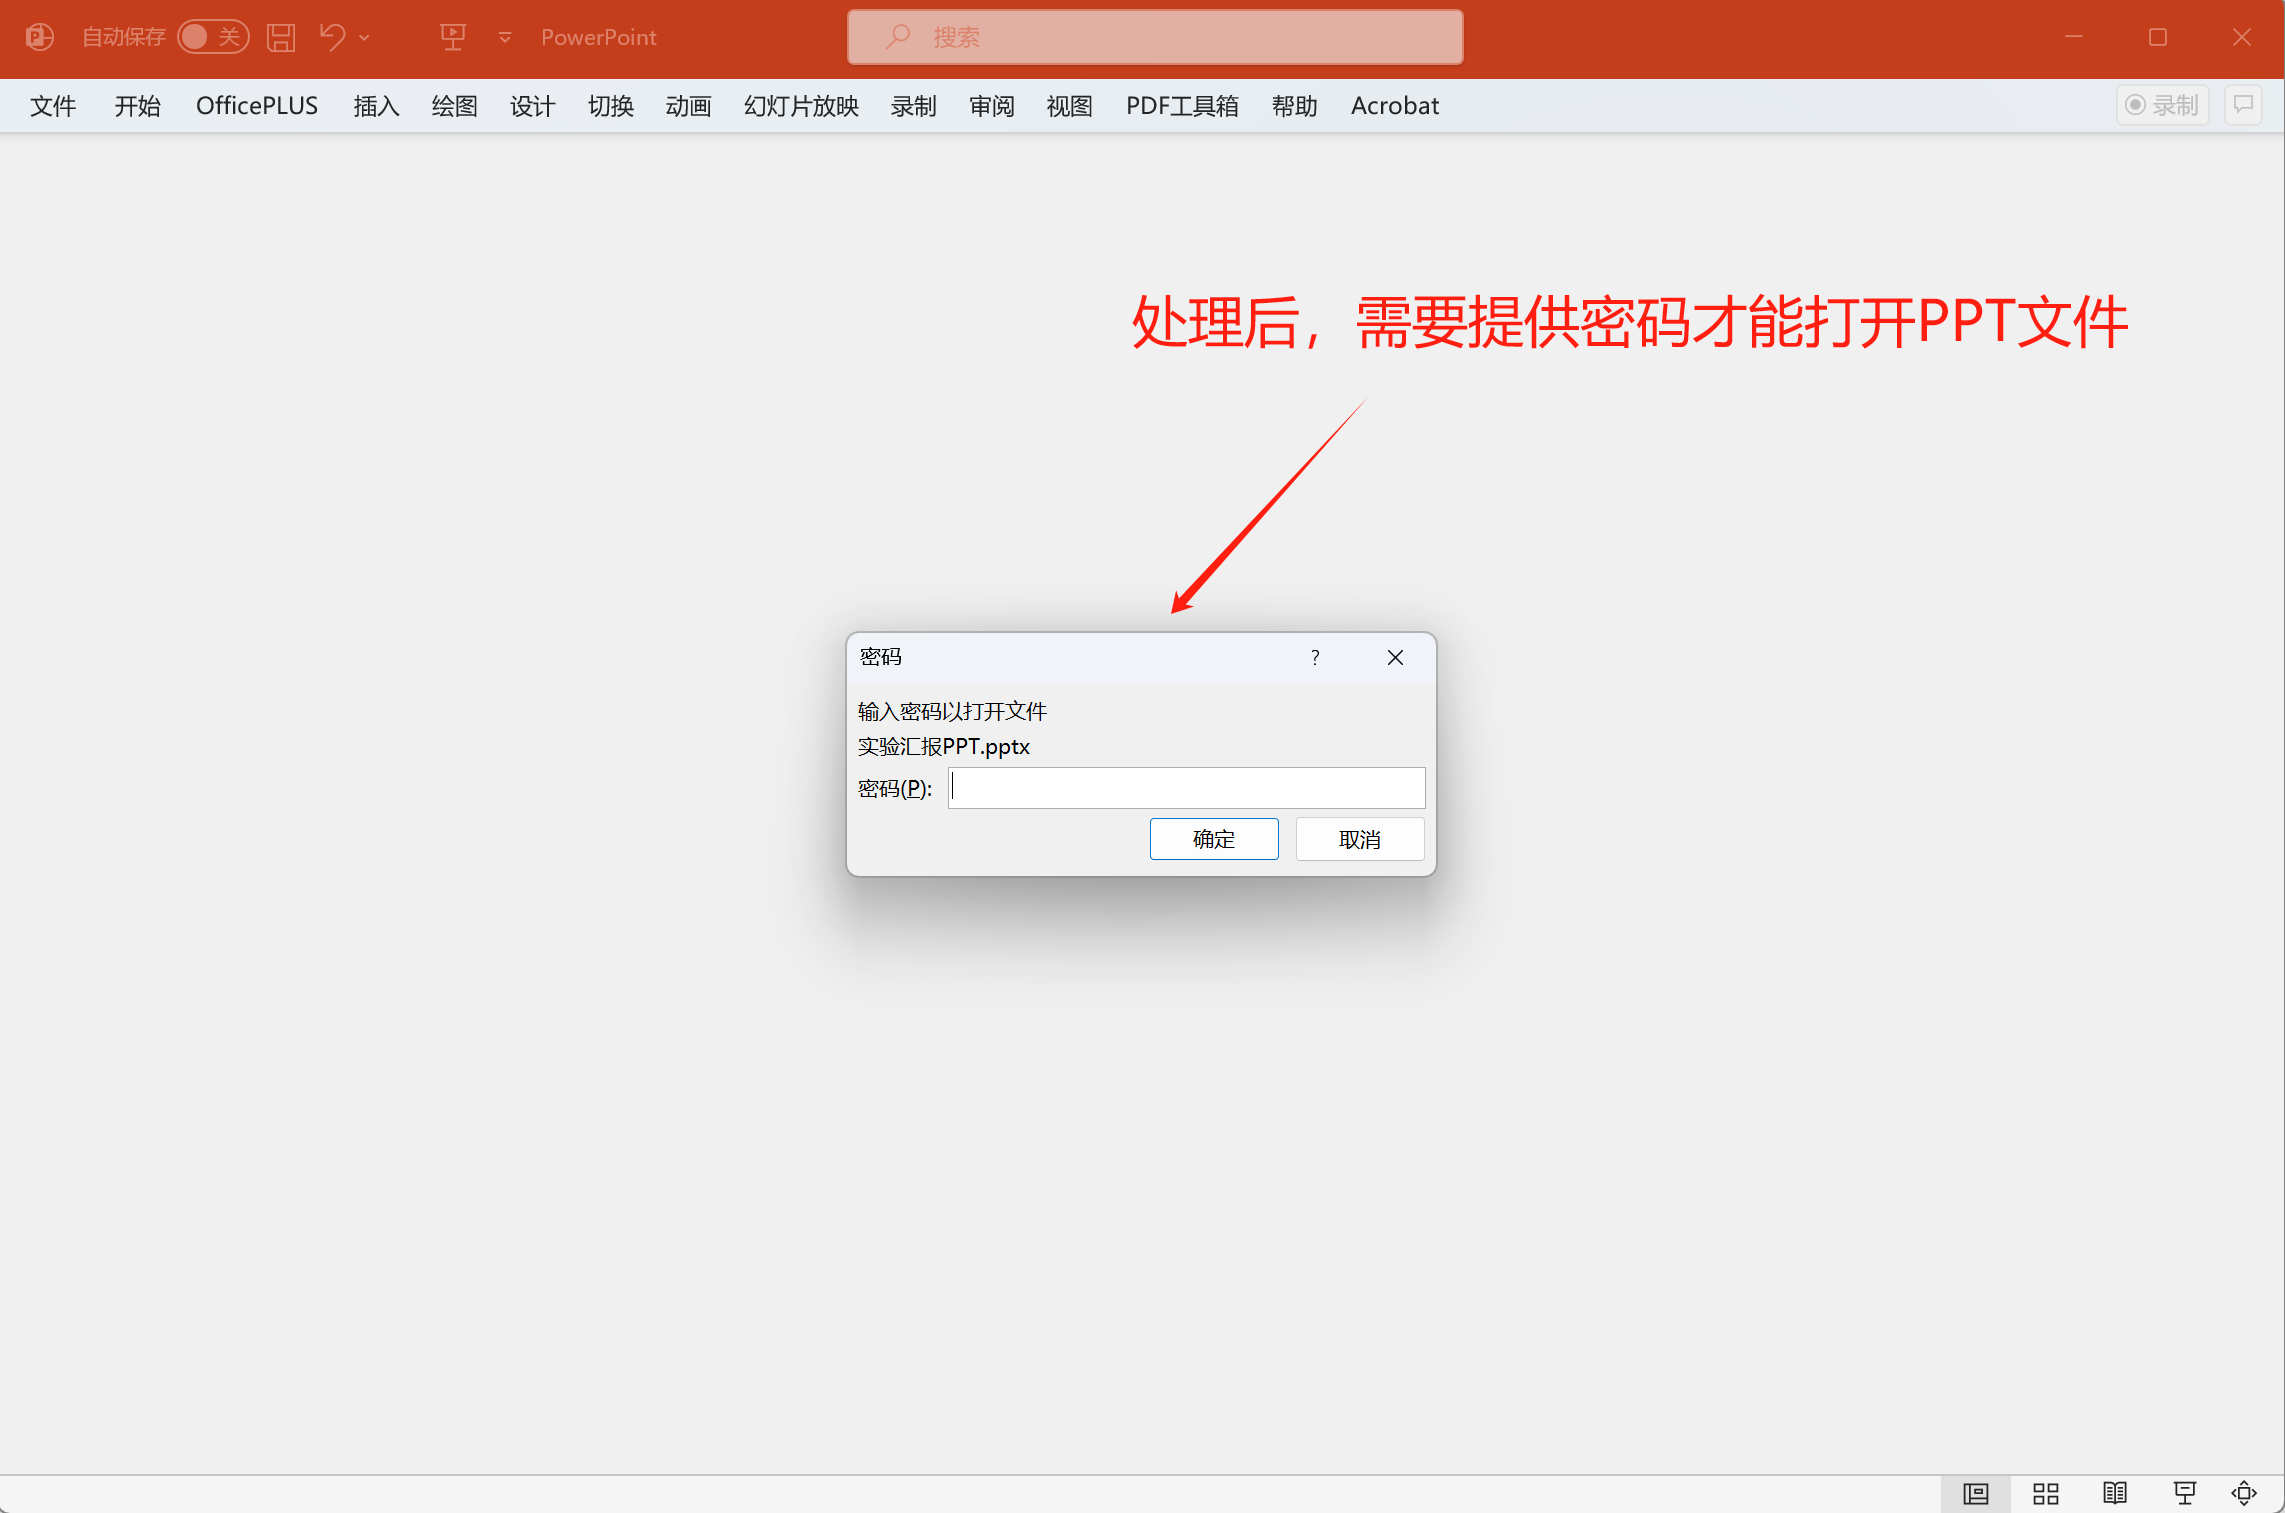Viewport: 2285px width, 1513px height.
Task: Cancel the password dialog via 取消
Action: (1359, 839)
